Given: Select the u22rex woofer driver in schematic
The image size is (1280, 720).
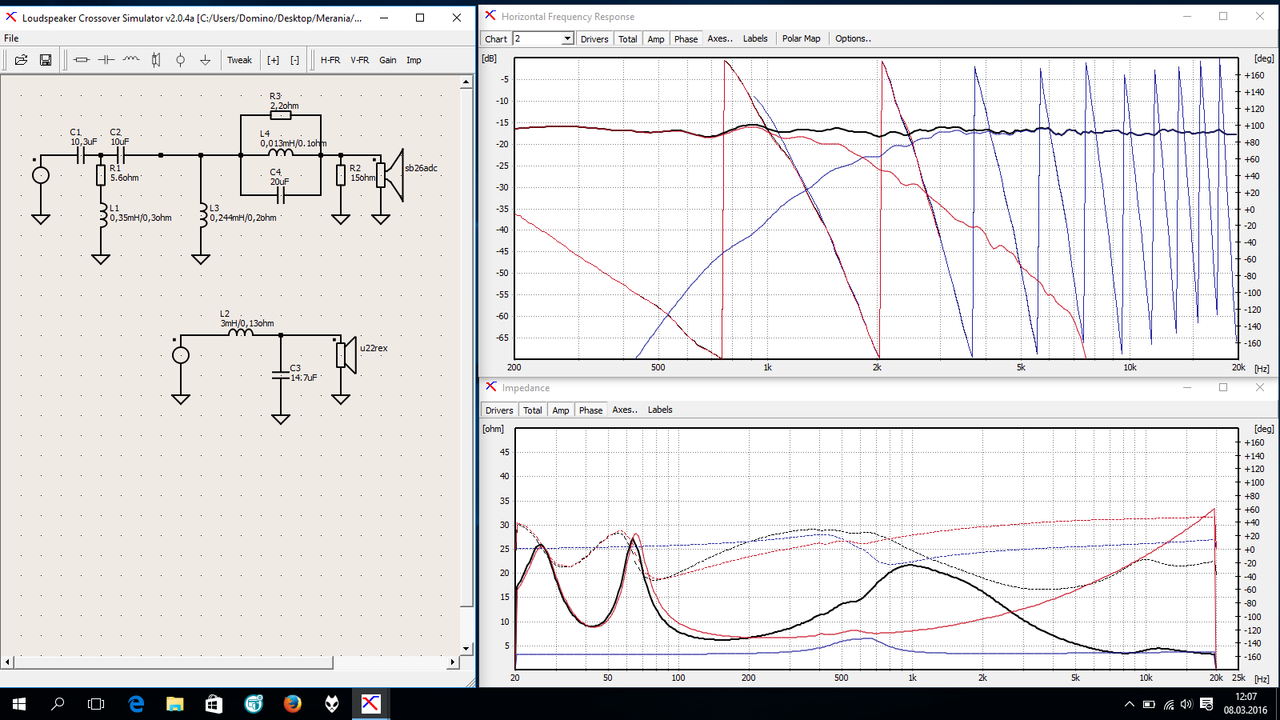Looking at the screenshot, I should click(x=346, y=354).
